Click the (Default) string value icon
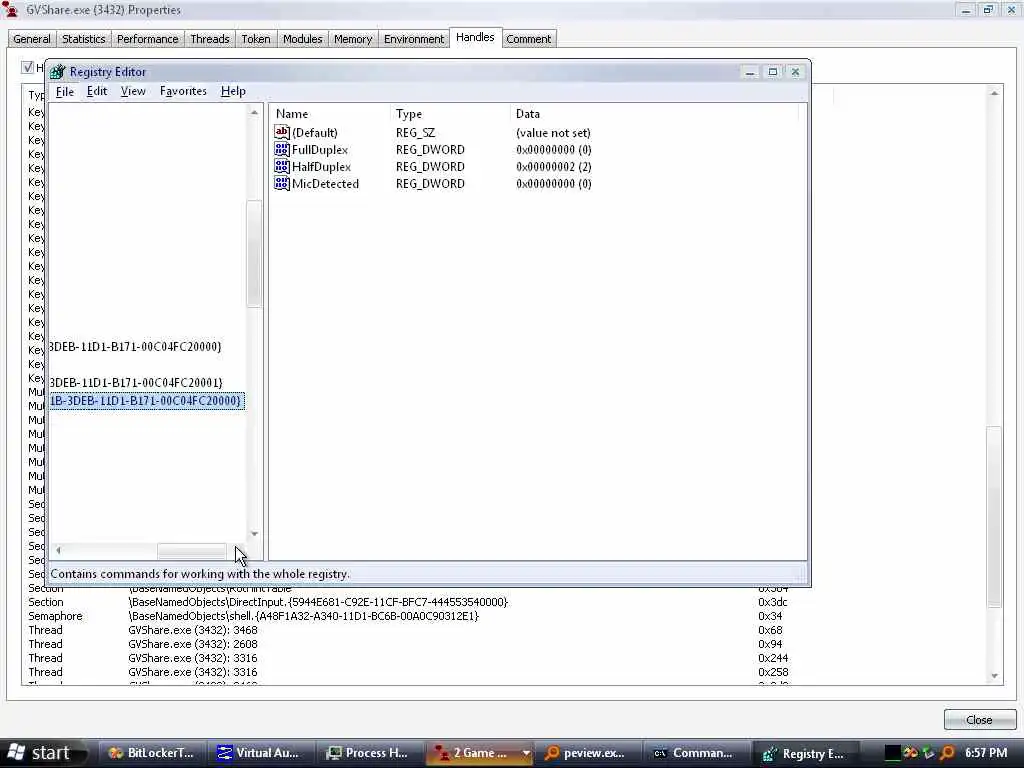 click(281, 133)
